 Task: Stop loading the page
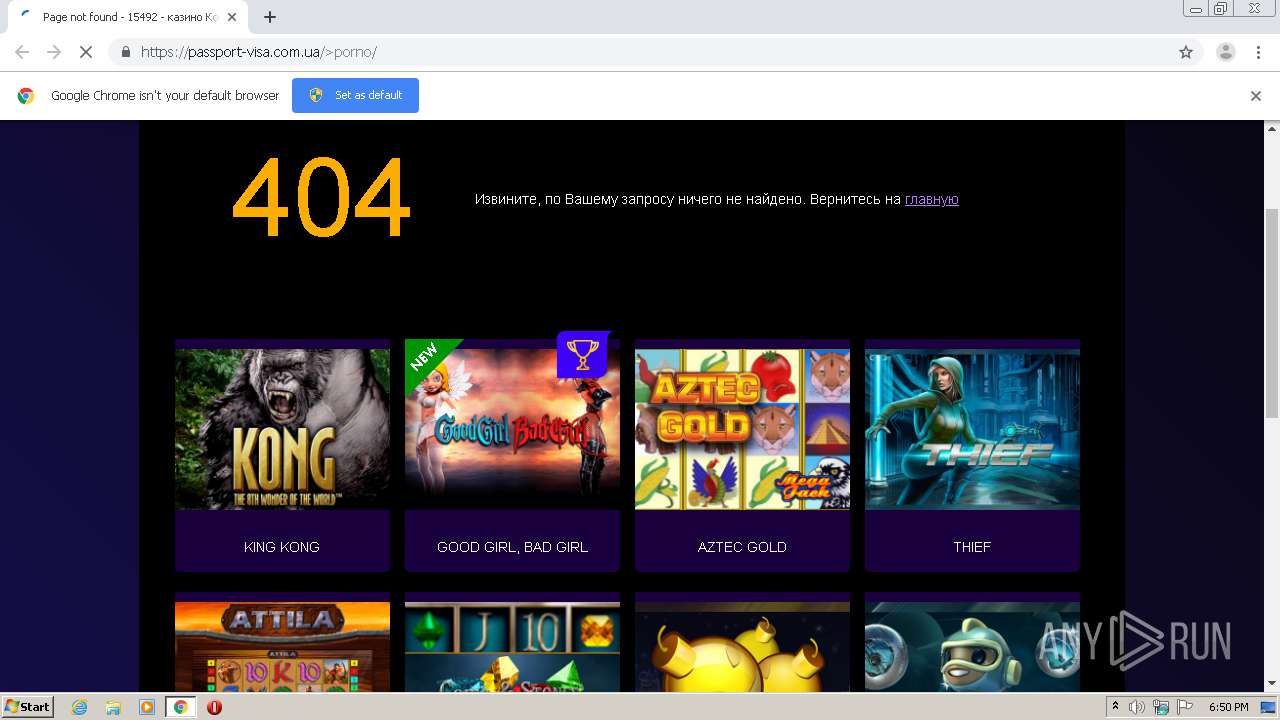[86, 52]
